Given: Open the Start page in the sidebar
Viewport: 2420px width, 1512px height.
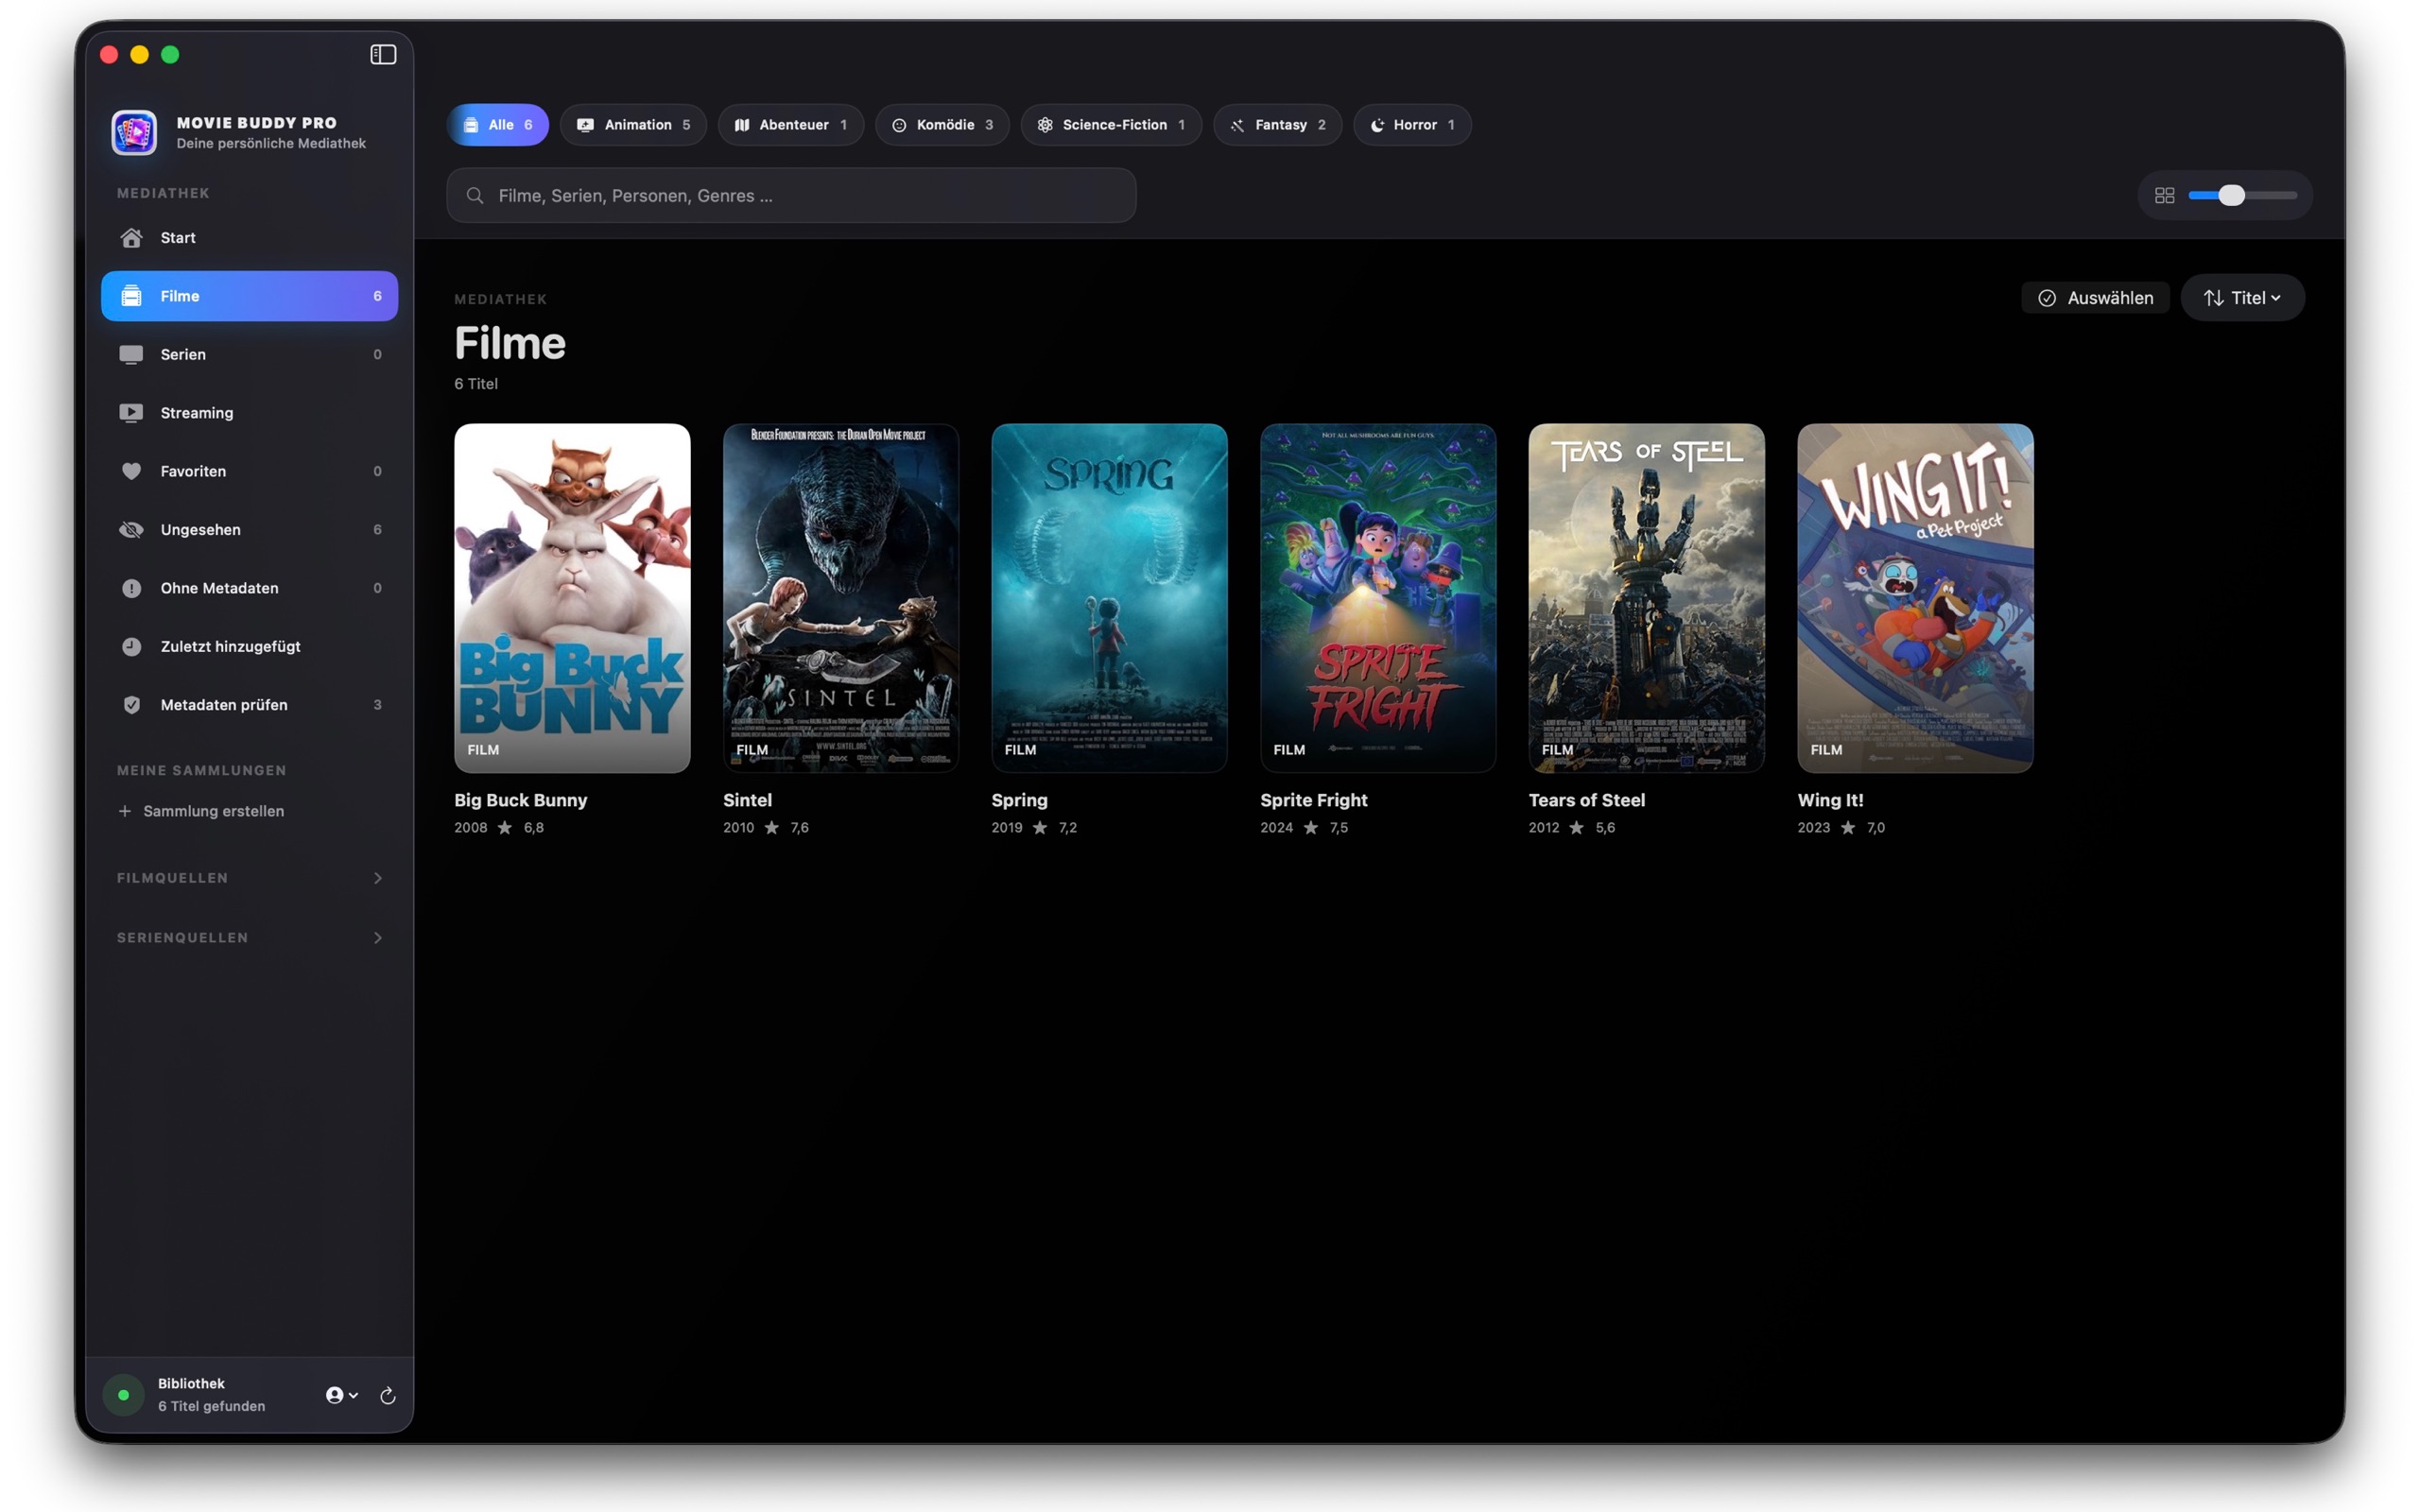Looking at the screenshot, I should pyautogui.click(x=250, y=238).
